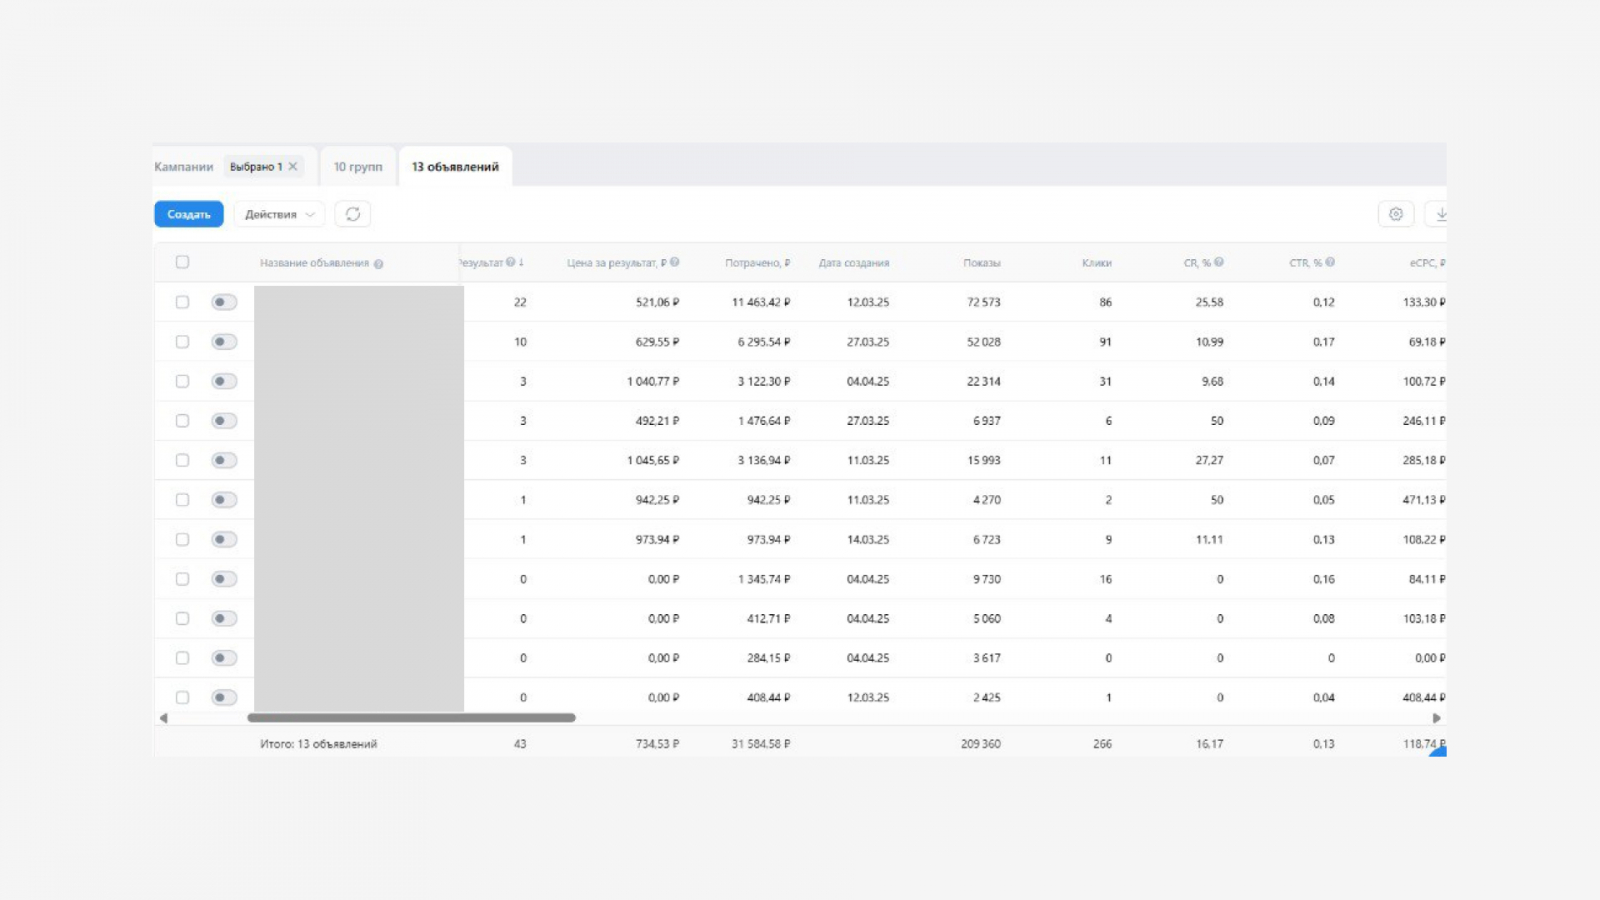This screenshot has width=1600, height=900.
Task: Toggle the switch in the 629,55 ₽ row
Action: click(x=224, y=342)
